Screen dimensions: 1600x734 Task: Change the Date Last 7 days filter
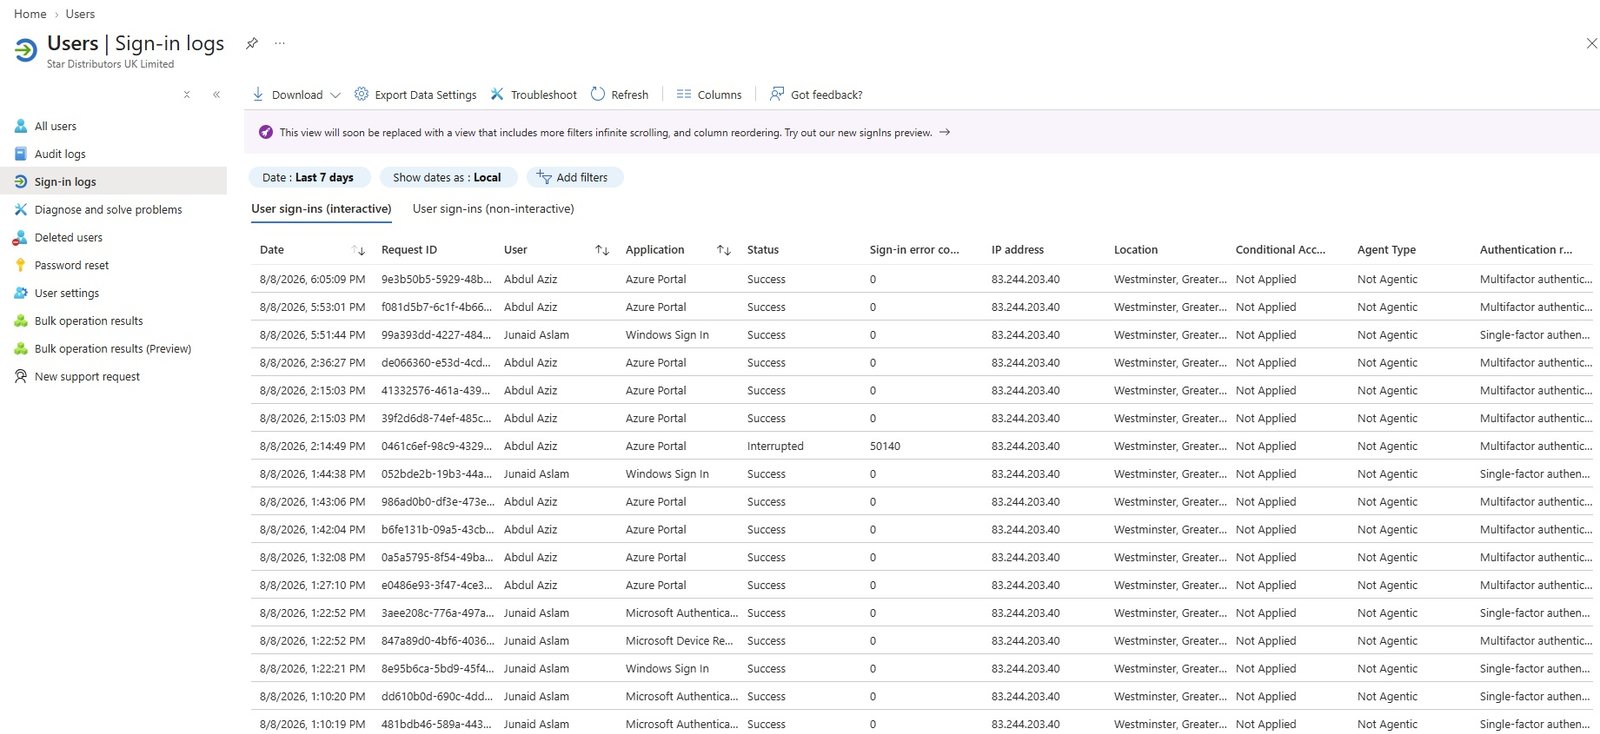[309, 177]
